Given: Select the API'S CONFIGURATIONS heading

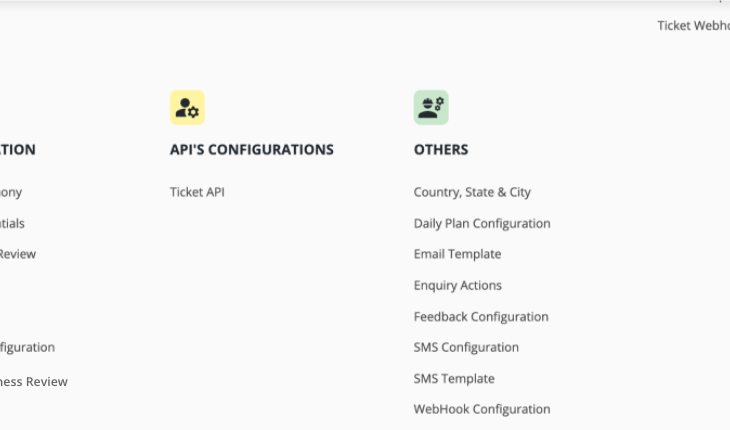Looking at the screenshot, I should coord(252,149).
